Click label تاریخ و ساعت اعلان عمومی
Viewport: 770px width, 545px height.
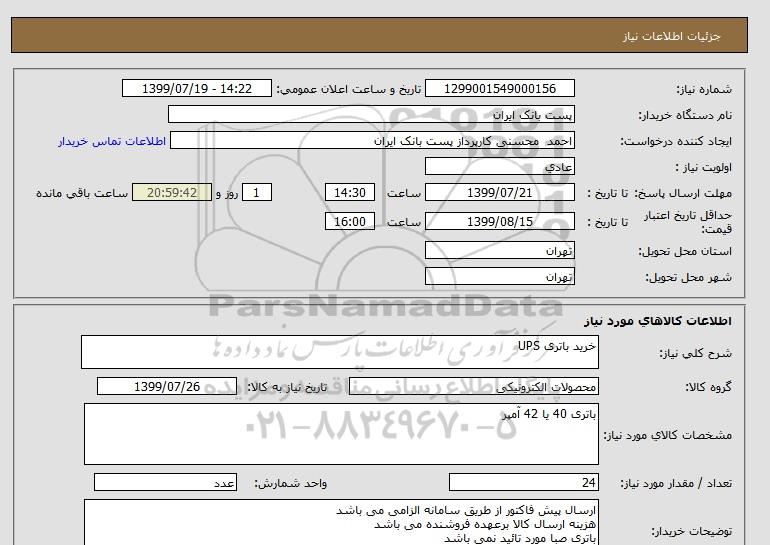(348, 89)
